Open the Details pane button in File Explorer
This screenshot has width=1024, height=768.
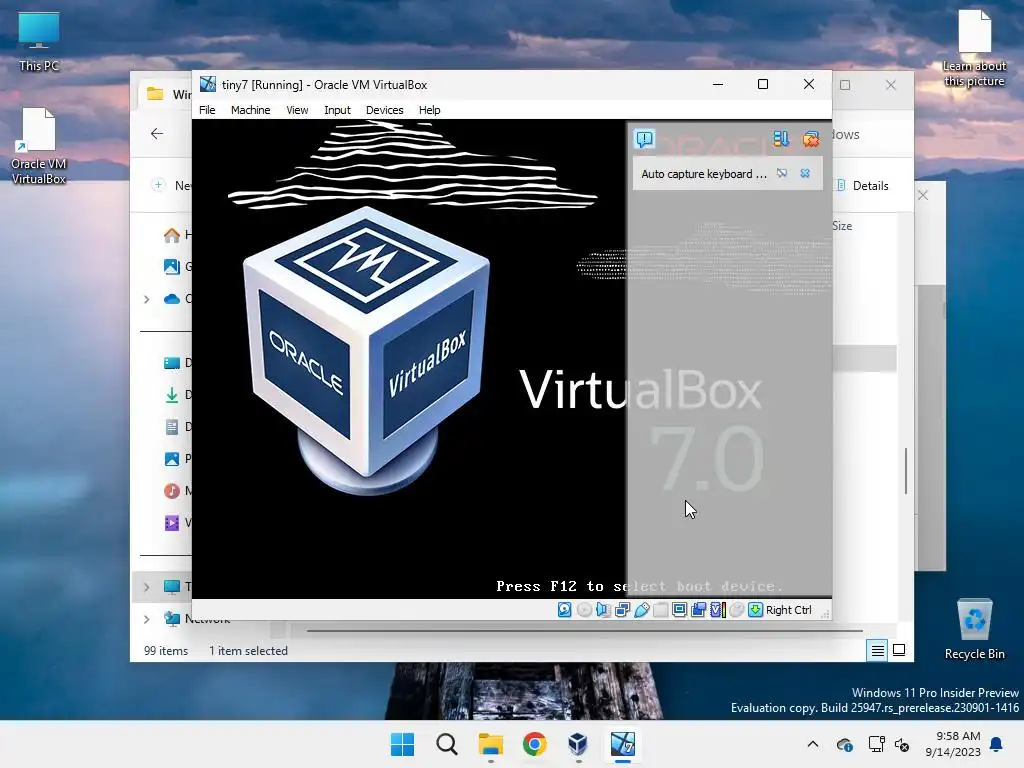coord(862,185)
